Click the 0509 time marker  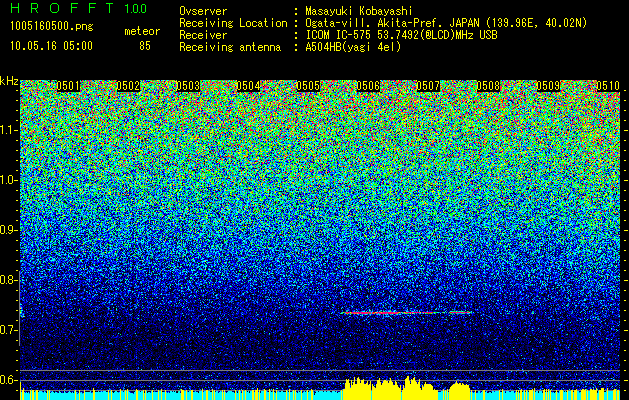coord(548,86)
